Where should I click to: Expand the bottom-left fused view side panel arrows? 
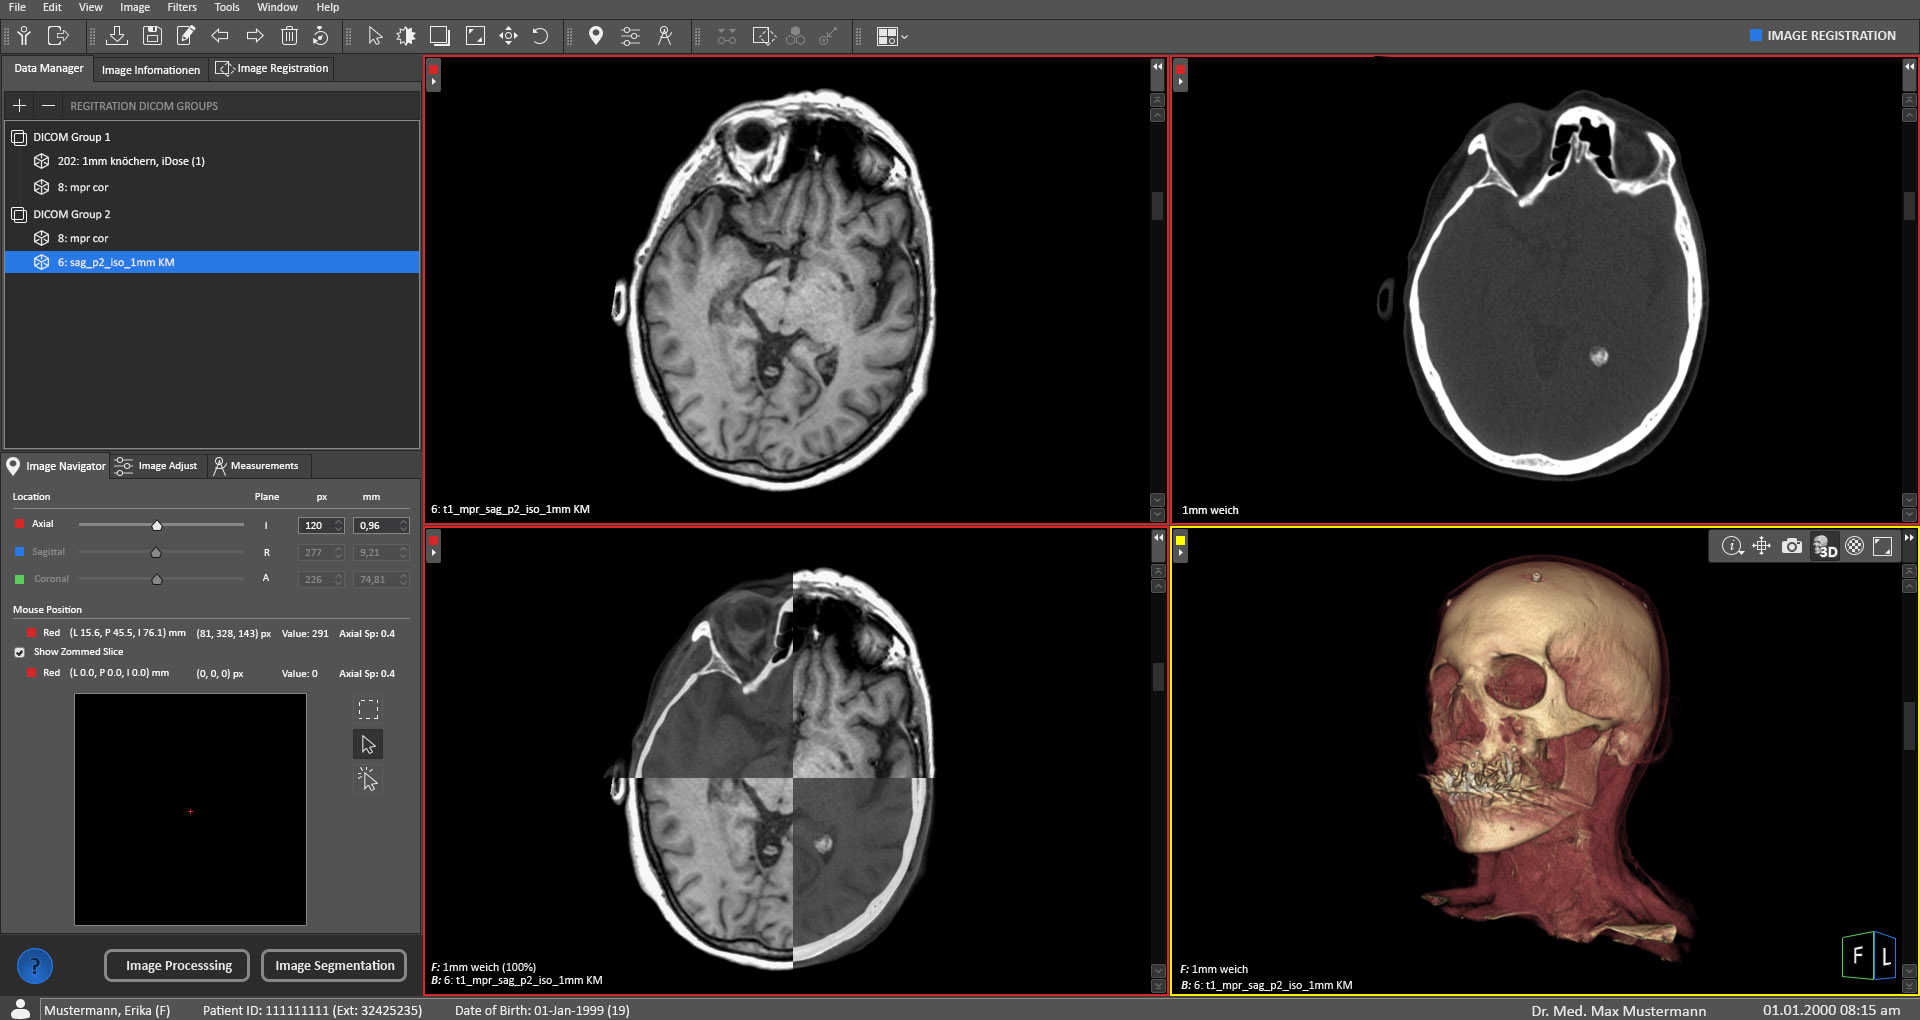coord(1158,538)
